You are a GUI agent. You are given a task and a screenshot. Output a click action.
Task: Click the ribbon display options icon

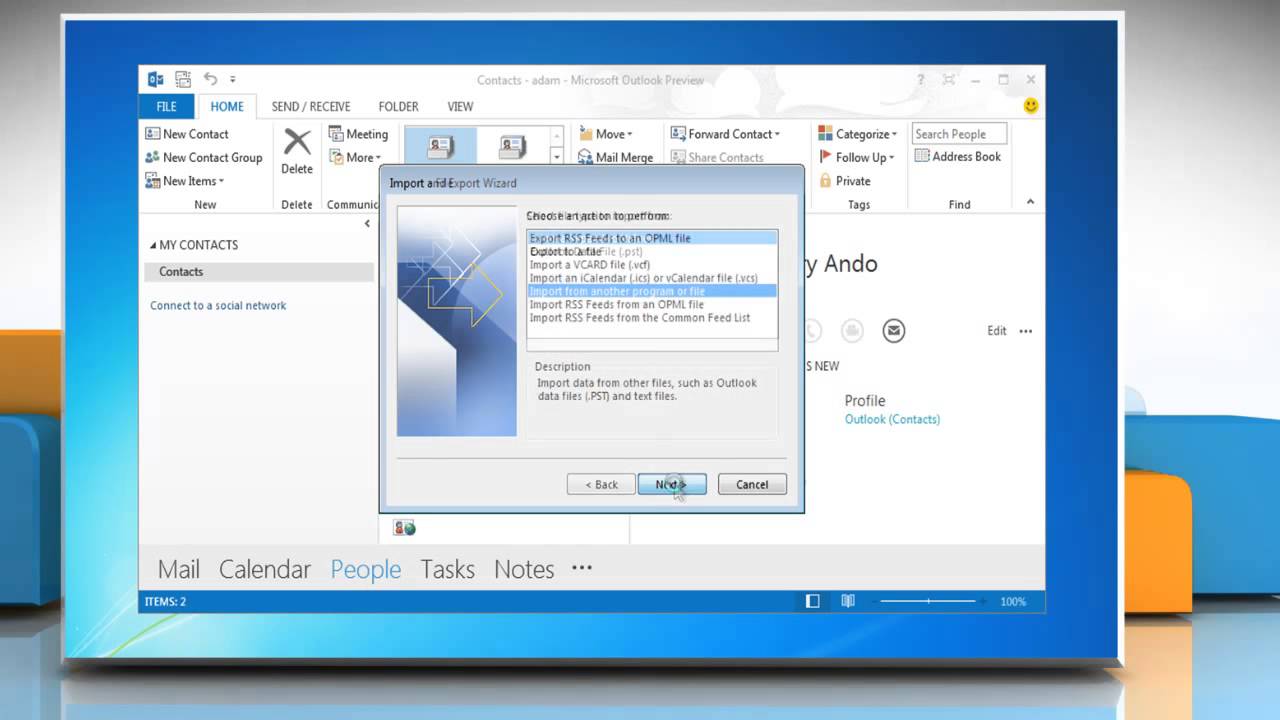click(x=948, y=80)
